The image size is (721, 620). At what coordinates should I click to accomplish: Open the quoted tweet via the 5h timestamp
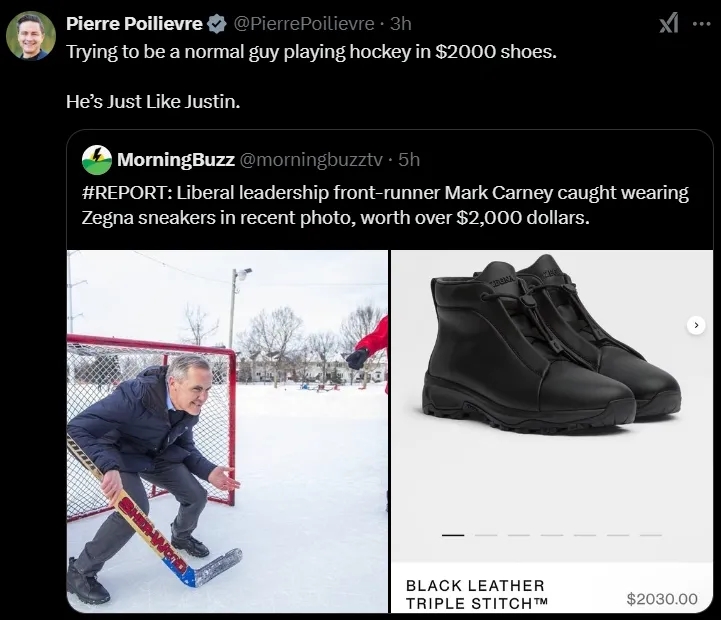click(x=408, y=159)
